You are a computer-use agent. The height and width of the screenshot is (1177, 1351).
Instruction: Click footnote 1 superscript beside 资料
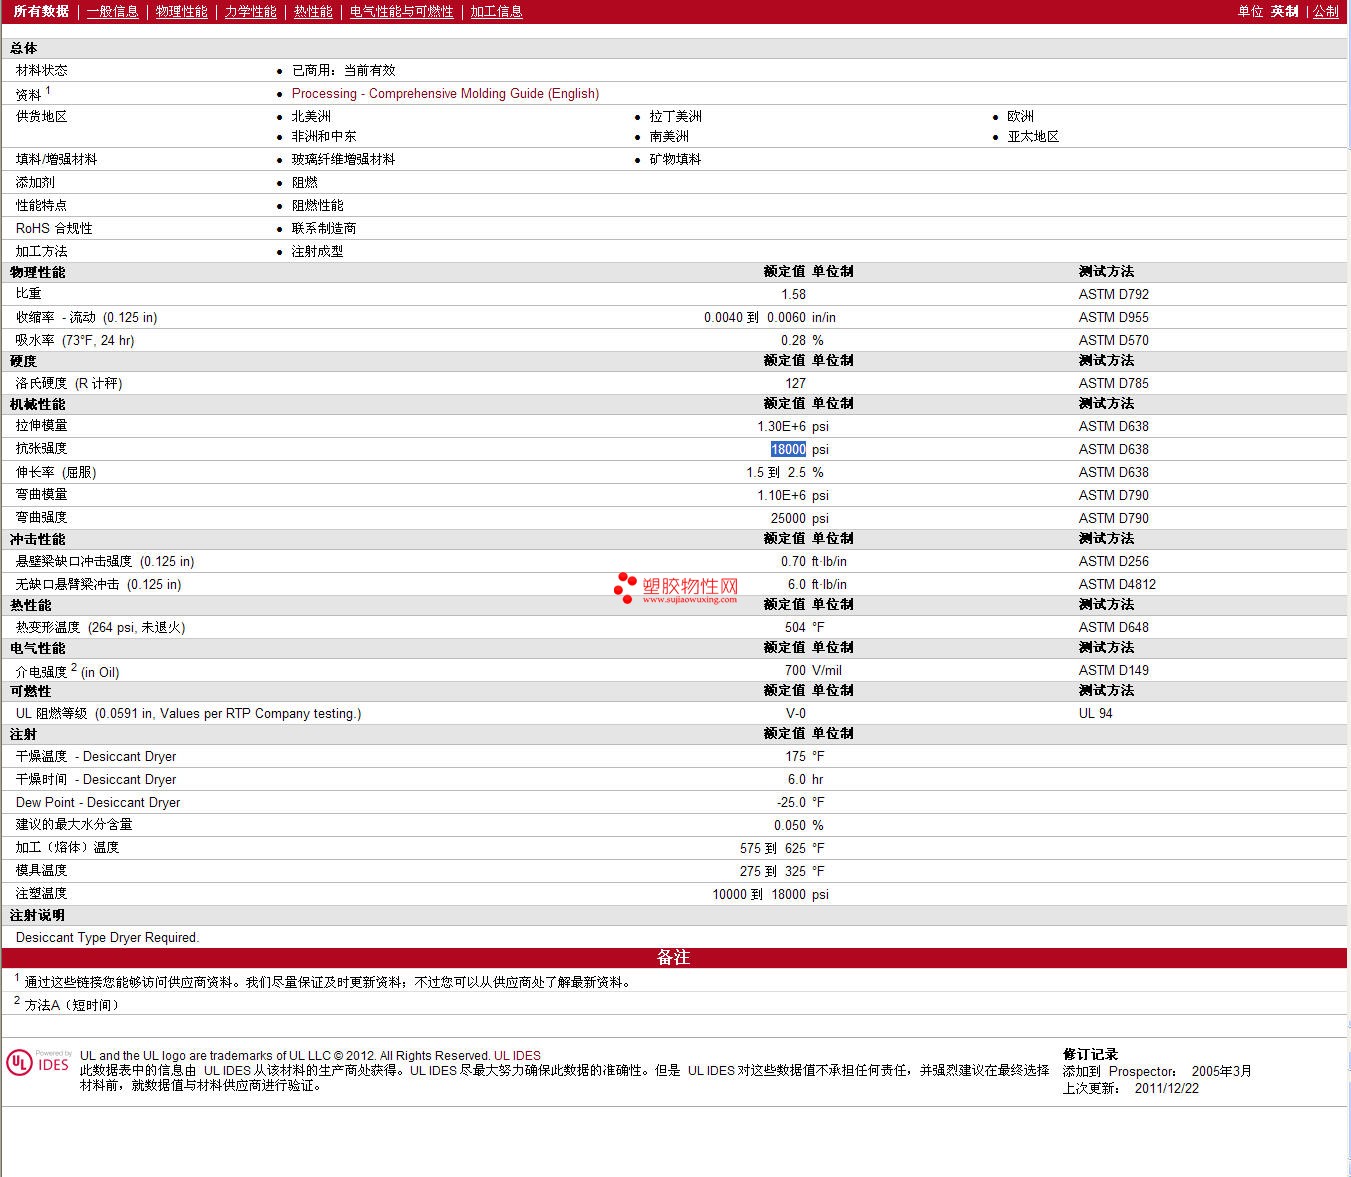pos(48,90)
